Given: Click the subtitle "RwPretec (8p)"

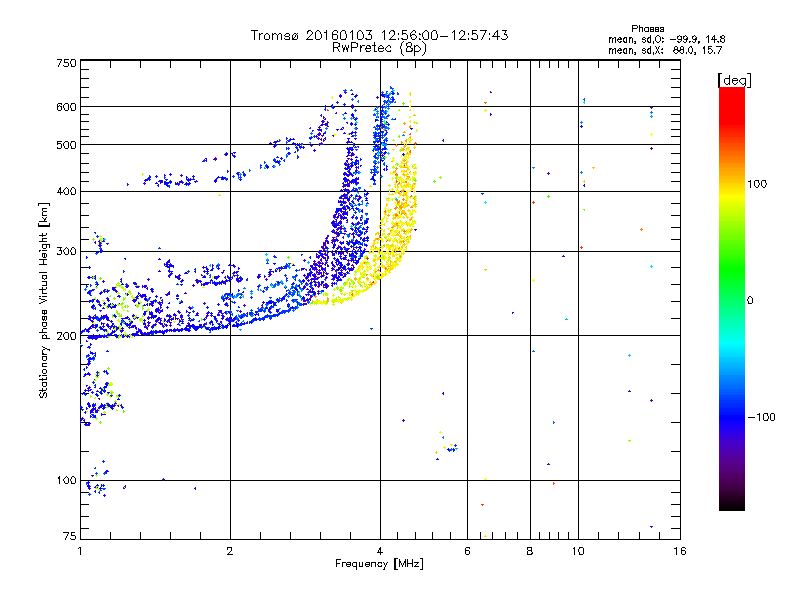Looking at the screenshot, I should (379, 48).
